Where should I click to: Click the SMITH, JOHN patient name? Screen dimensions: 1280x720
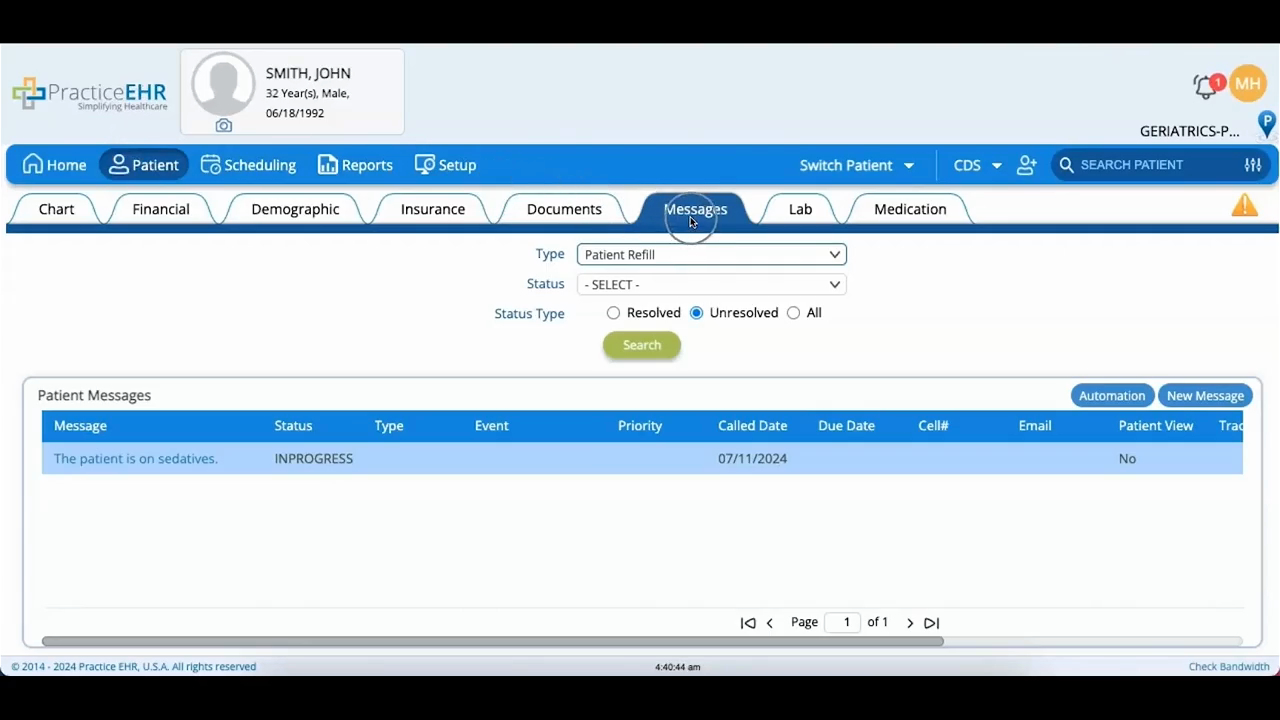click(x=308, y=74)
